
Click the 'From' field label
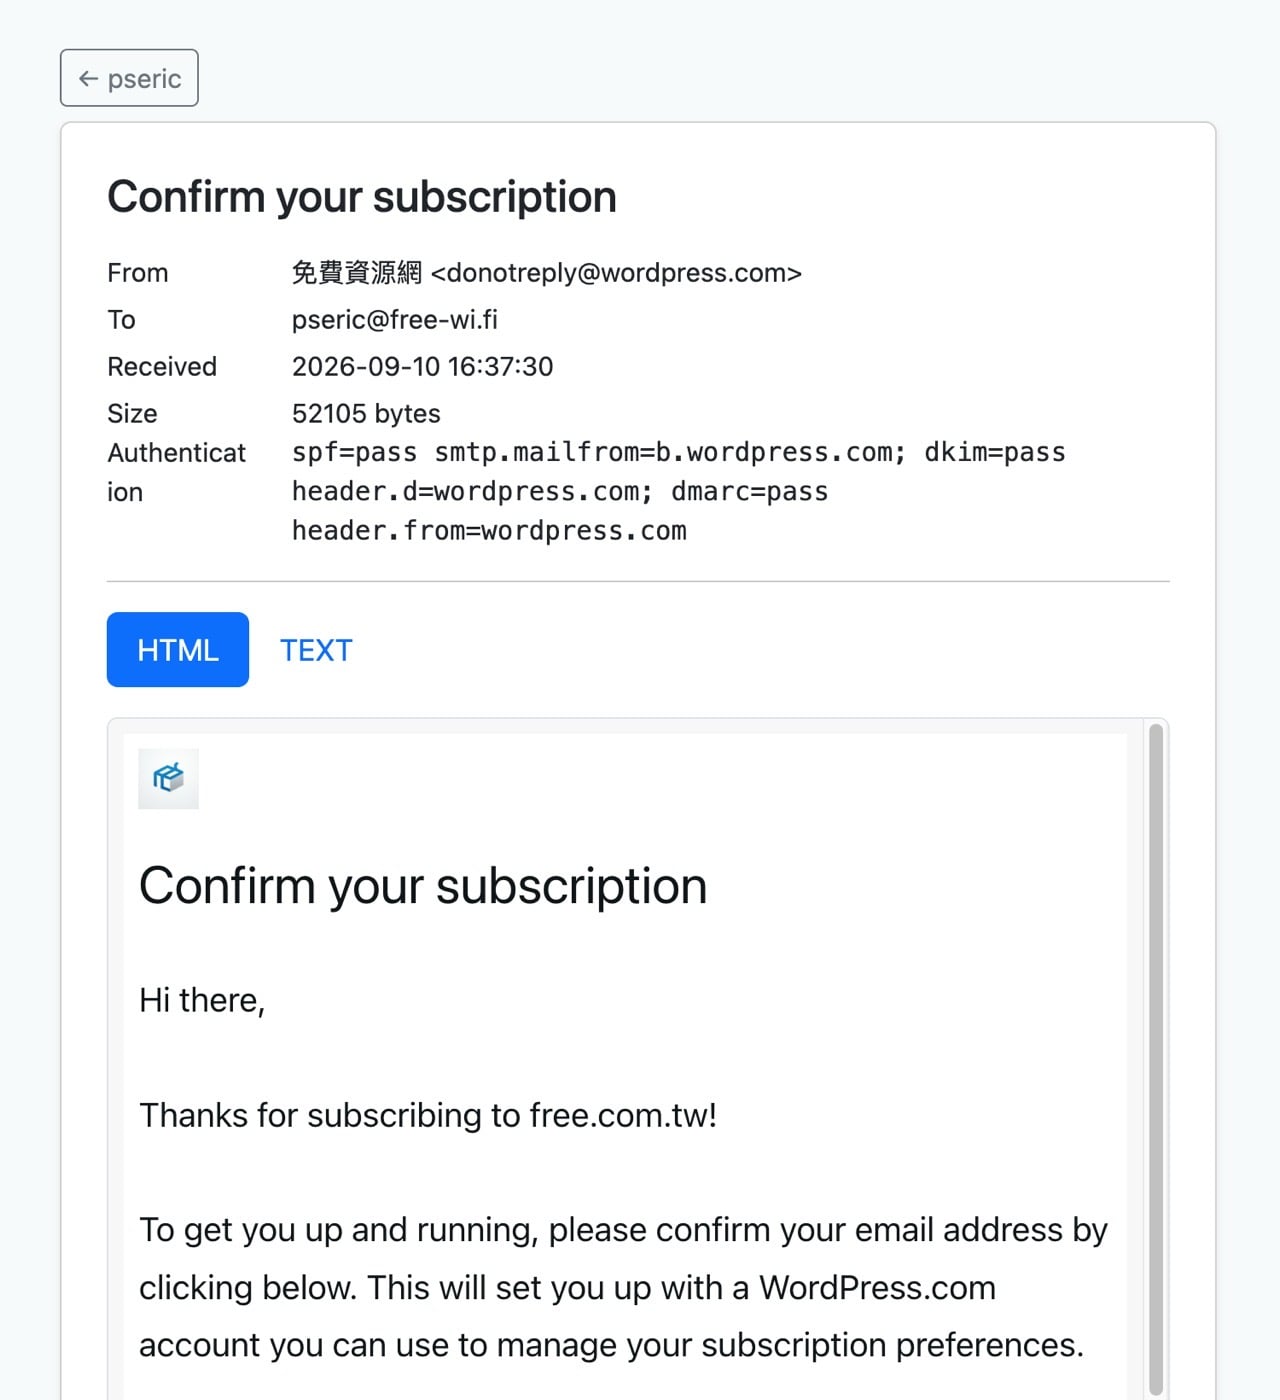tap(138, 273)
